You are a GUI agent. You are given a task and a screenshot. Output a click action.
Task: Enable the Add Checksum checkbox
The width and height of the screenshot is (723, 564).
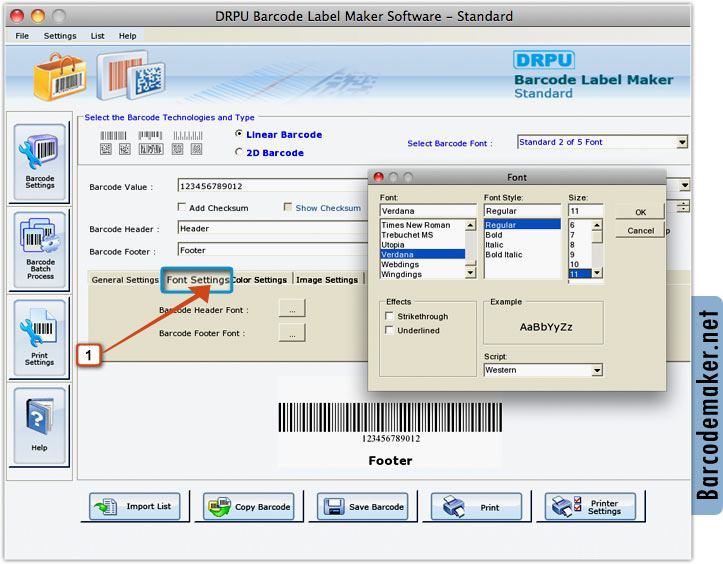point(182,207)
